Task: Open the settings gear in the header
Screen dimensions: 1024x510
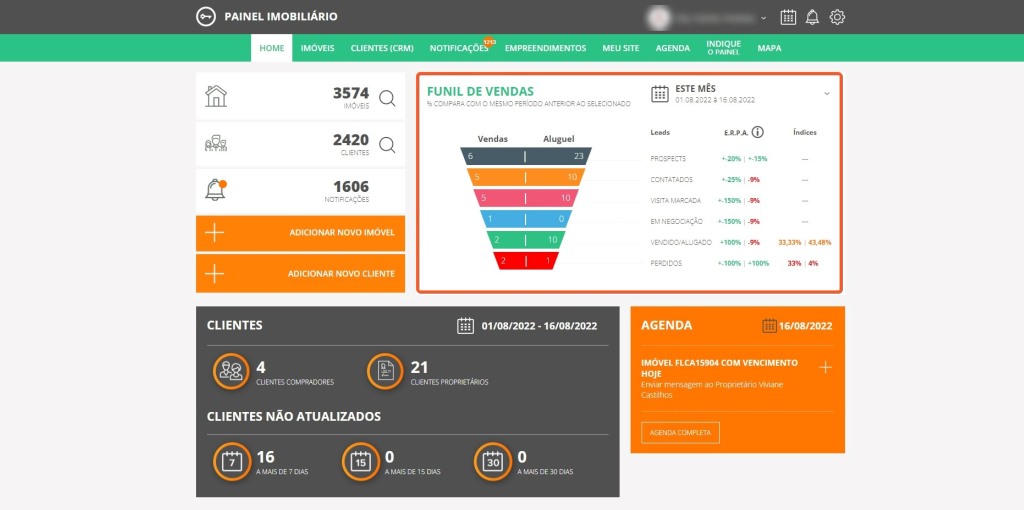Action: pyautogui.click(x=837, y=17)
